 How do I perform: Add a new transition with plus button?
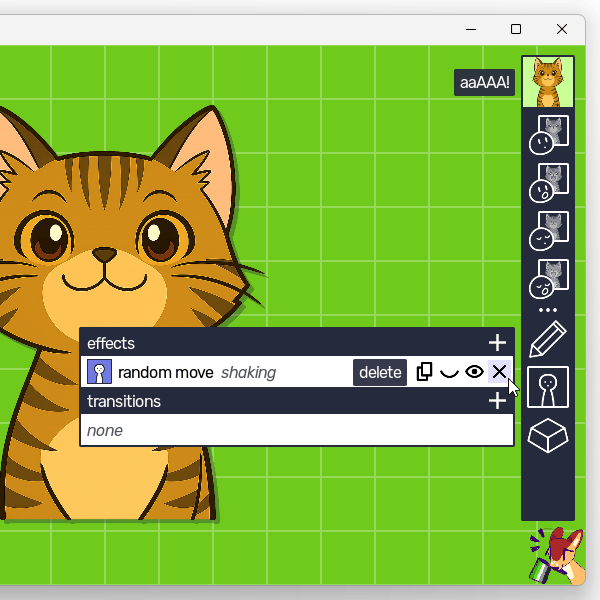(x=497, y=401)
